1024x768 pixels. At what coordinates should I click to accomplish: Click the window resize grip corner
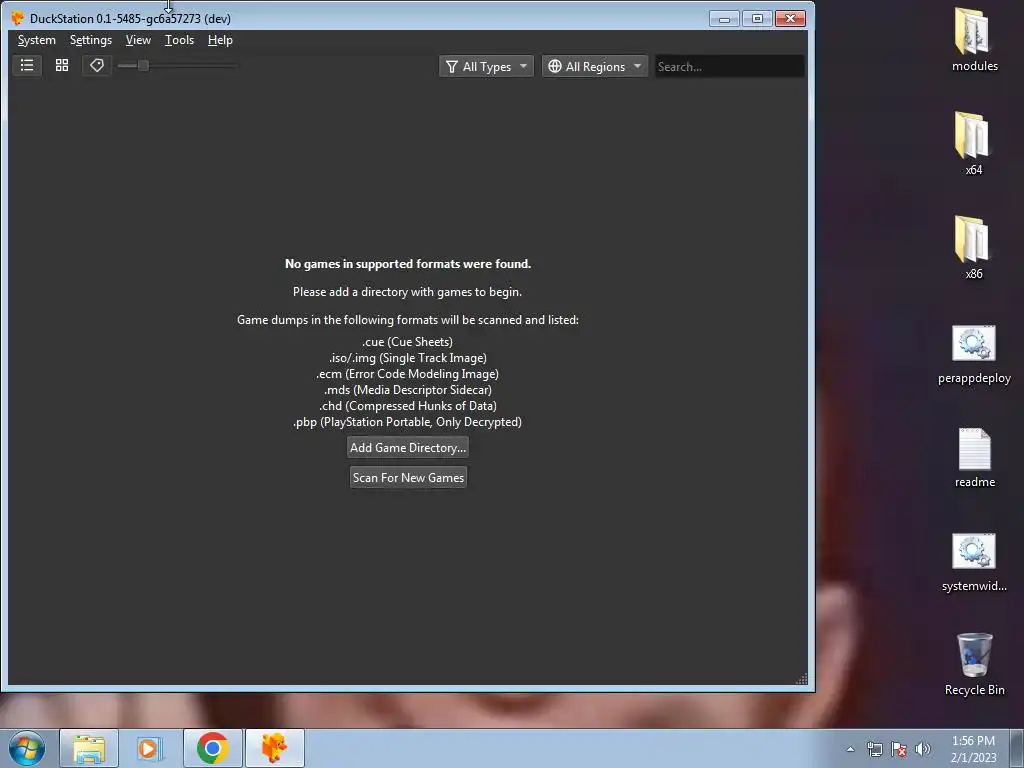point(802,679)
